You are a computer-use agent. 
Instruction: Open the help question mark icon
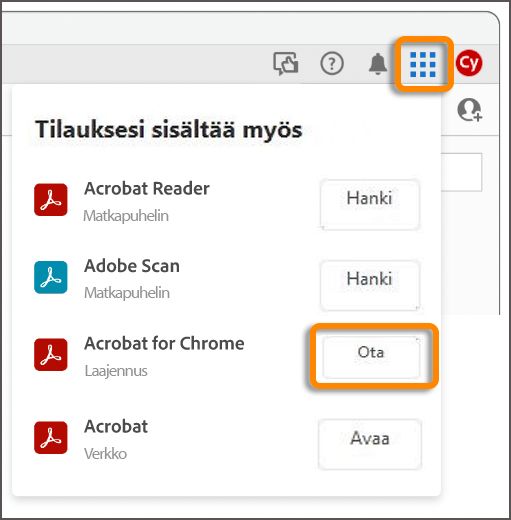(332, 63)
